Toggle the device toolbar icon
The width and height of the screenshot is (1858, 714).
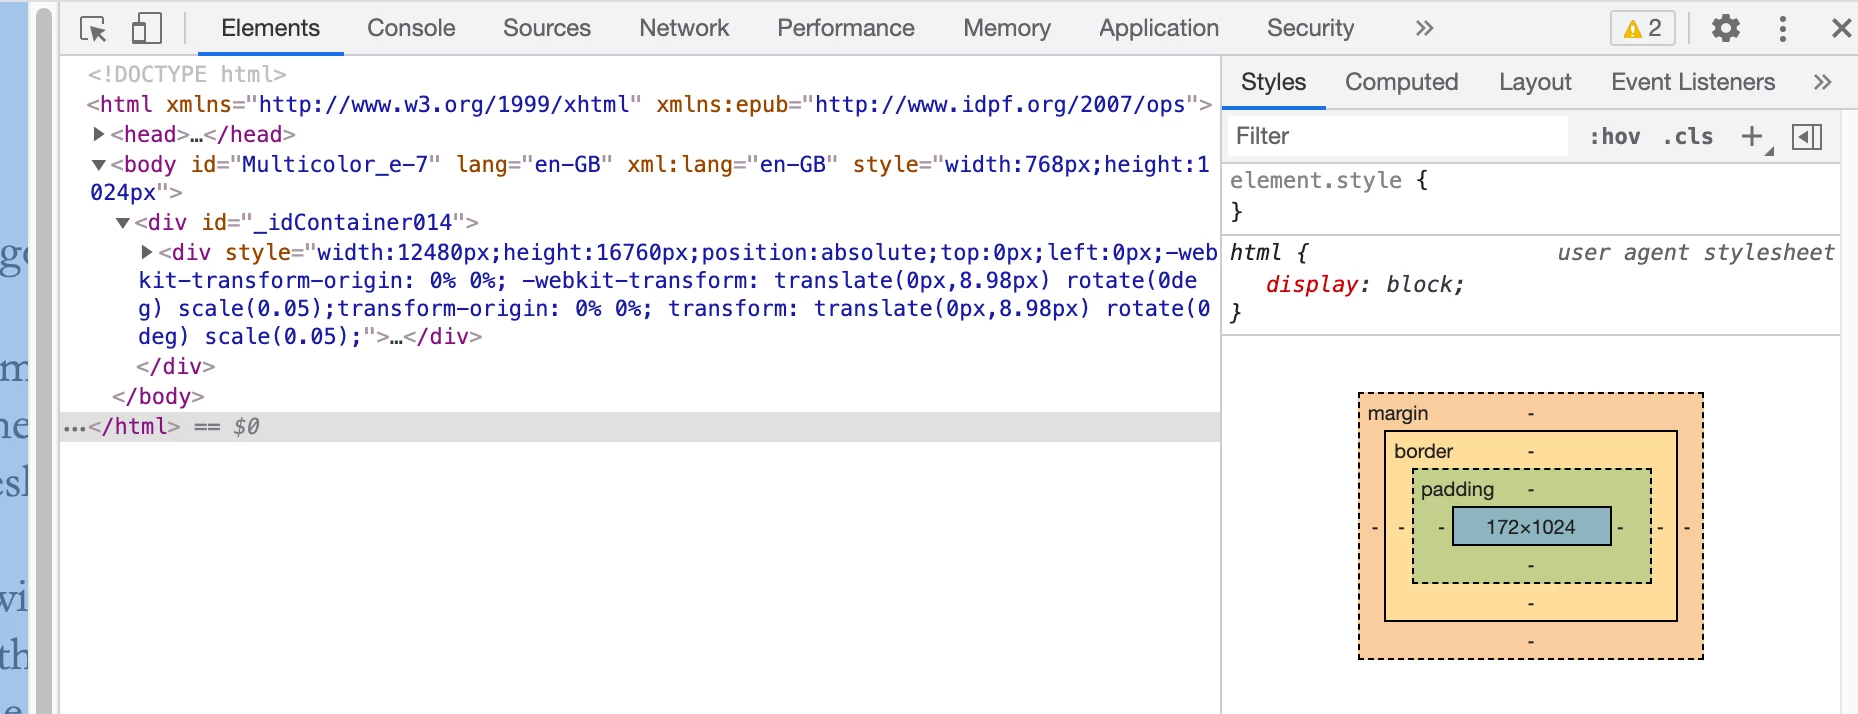tap(147, 28)
